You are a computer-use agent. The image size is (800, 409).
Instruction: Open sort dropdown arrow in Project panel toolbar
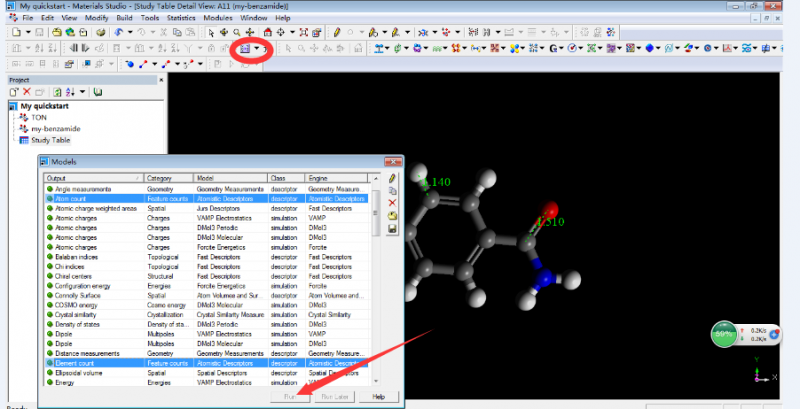(83, 92)
